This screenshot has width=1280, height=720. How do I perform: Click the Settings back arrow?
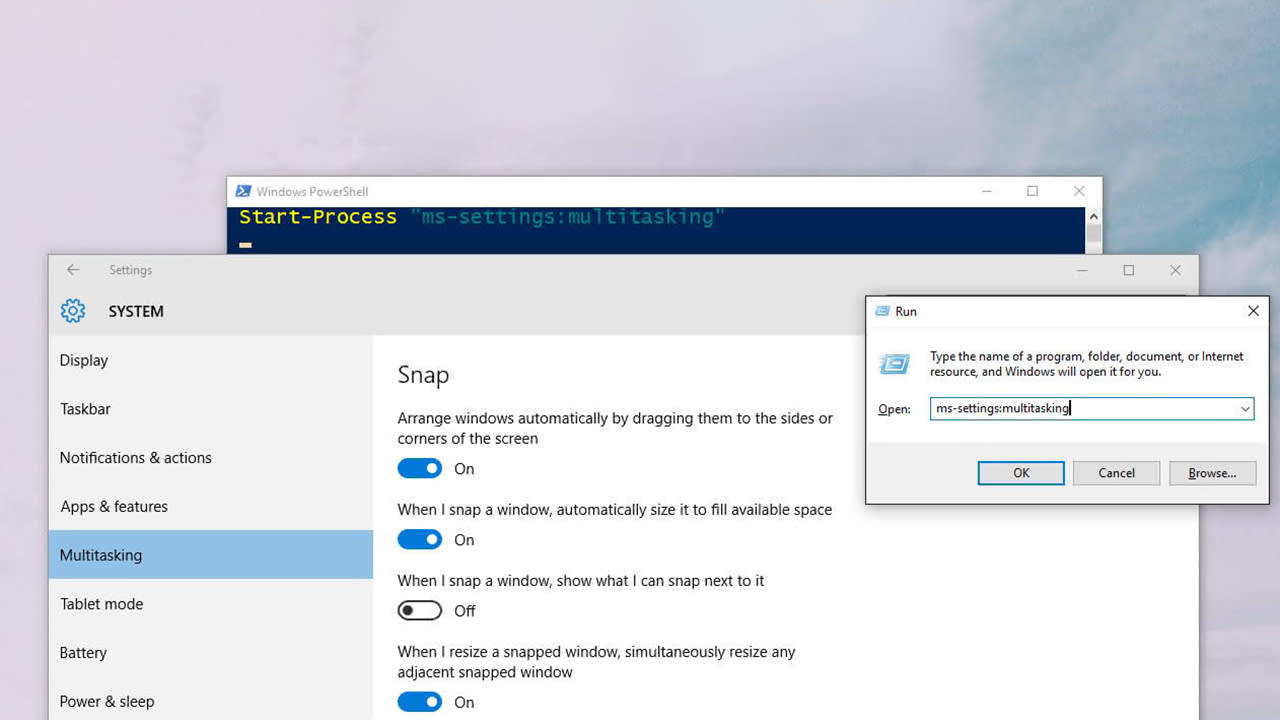coord(73,270)
